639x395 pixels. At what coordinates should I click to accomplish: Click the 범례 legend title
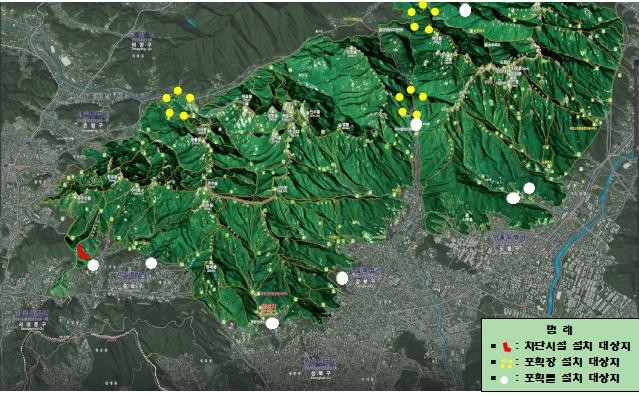[x=560, y=330]
